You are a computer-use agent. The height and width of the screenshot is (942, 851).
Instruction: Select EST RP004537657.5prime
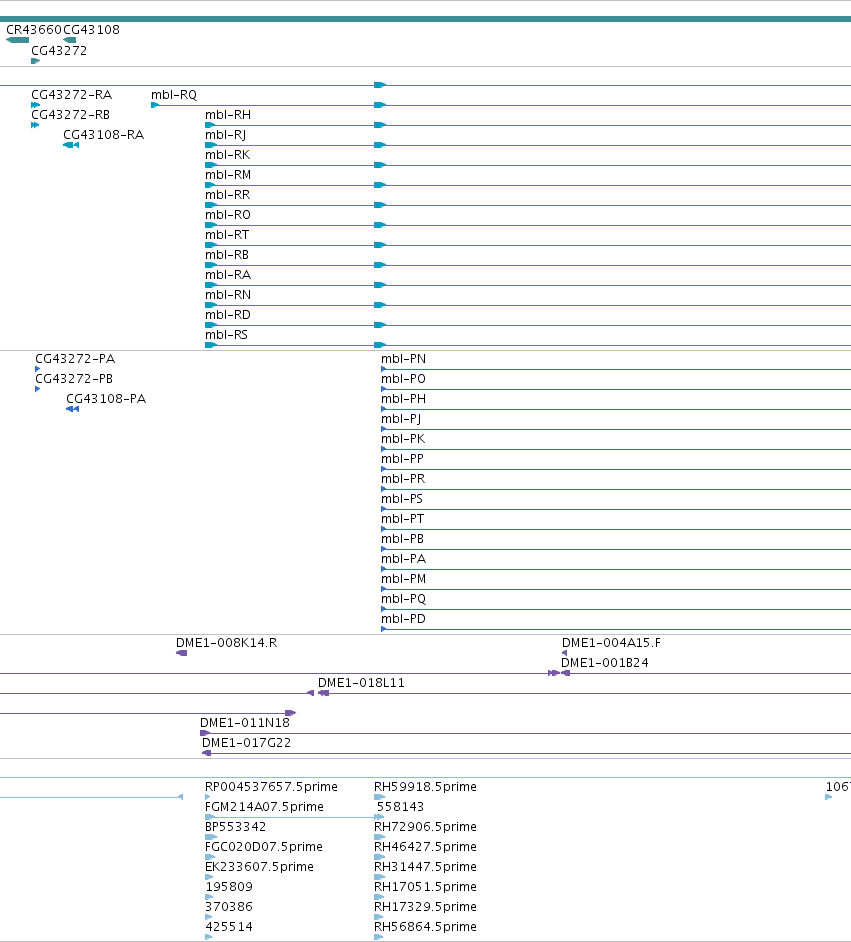click(x=271, y=786)
